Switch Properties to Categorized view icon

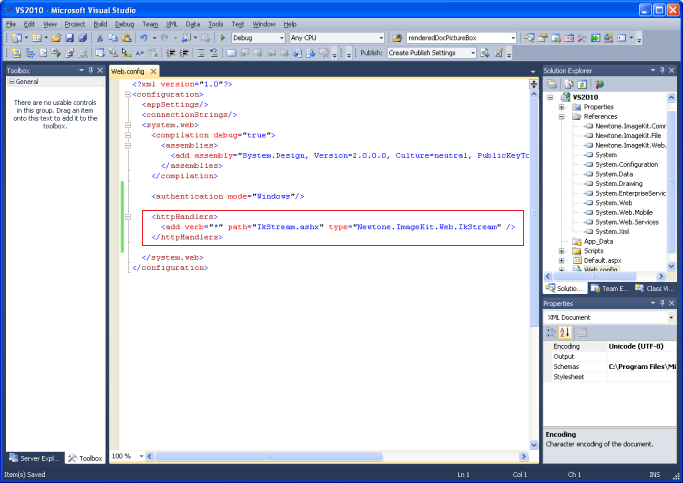pos(551,333)
